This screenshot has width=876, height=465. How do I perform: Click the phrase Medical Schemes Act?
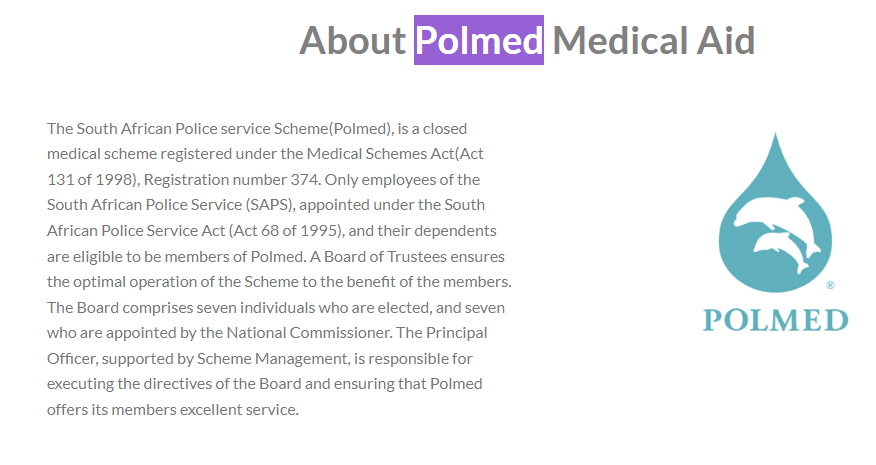pyautogui.click(x=380, y=154)
